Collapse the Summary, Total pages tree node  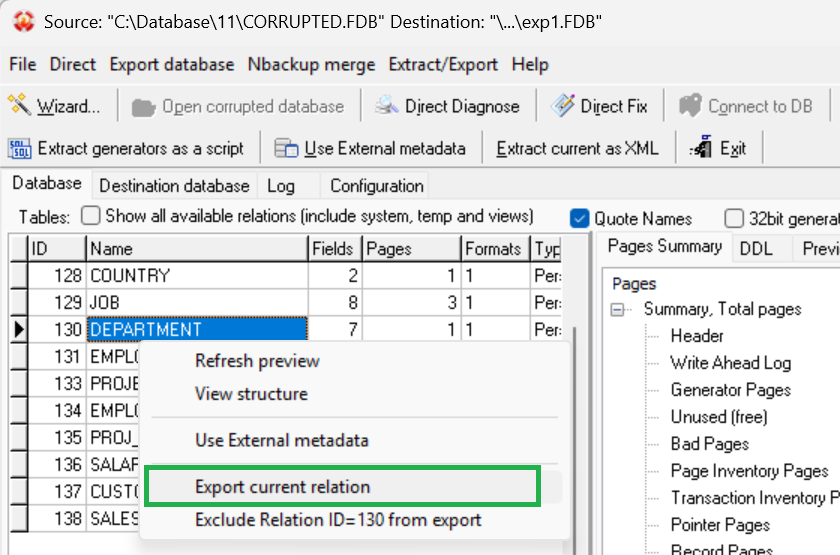[x=620, y=310]
